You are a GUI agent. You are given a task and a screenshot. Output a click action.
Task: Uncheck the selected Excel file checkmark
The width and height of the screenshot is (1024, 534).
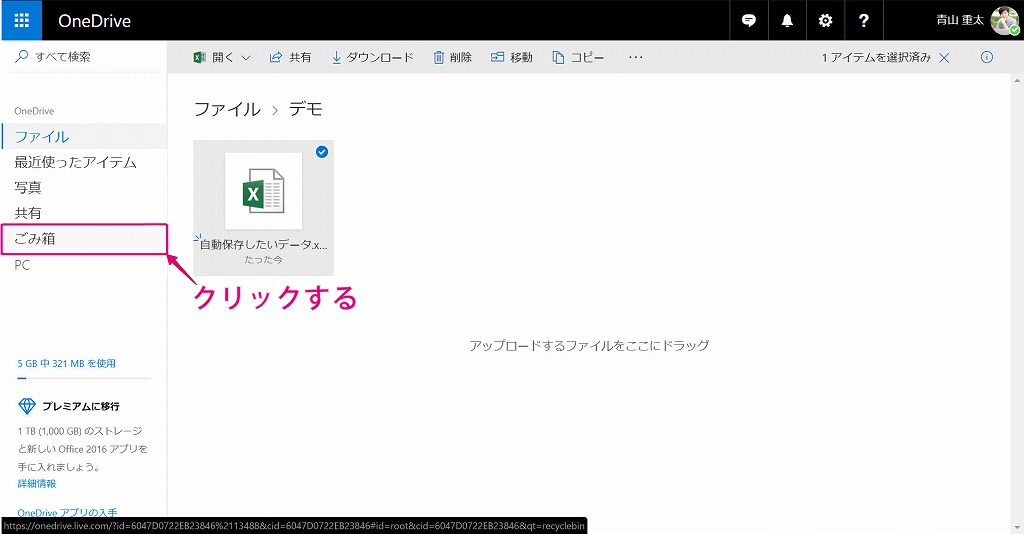tap(321, 152)
